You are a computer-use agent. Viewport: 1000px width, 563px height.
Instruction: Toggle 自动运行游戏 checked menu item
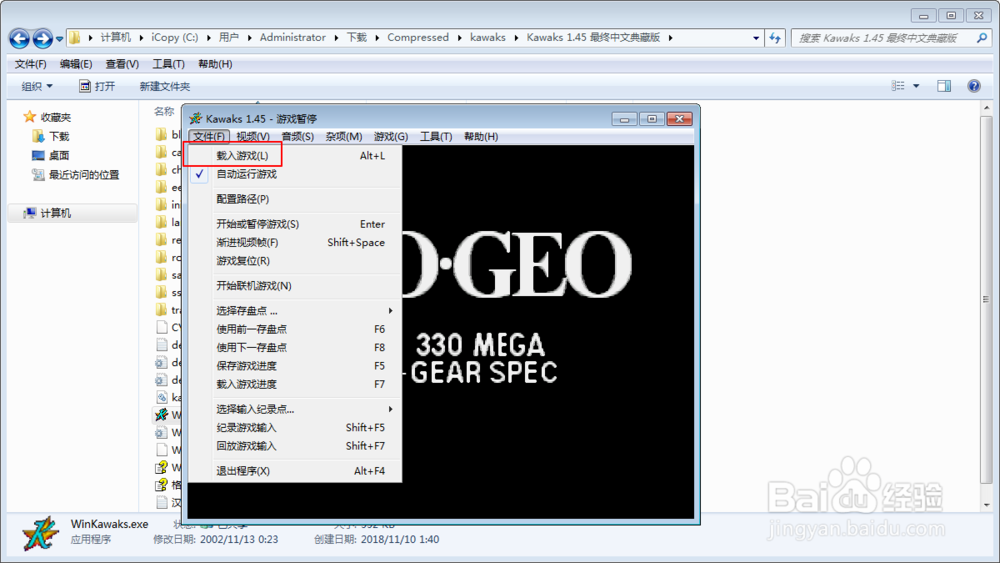pyautogui.click(x=294, y=174)
